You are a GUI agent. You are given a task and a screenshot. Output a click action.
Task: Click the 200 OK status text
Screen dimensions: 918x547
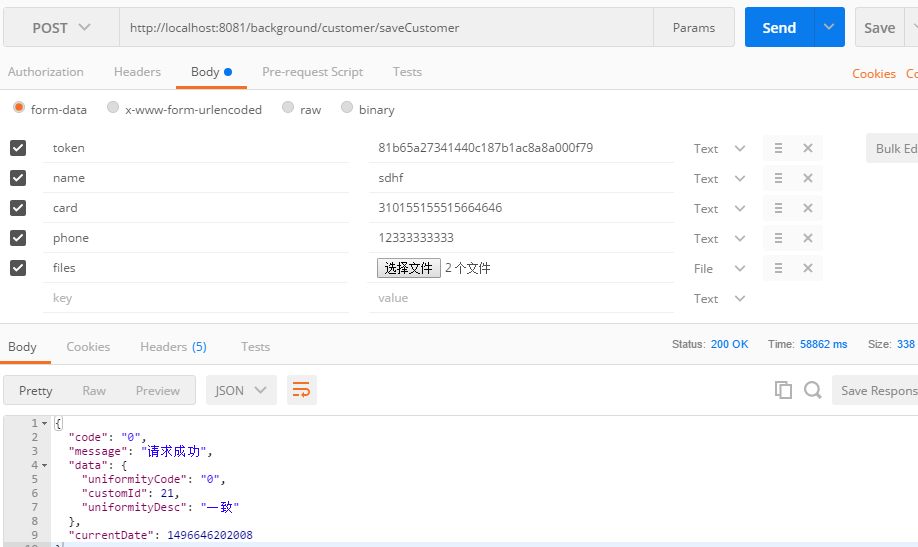[x=729, y=344]
